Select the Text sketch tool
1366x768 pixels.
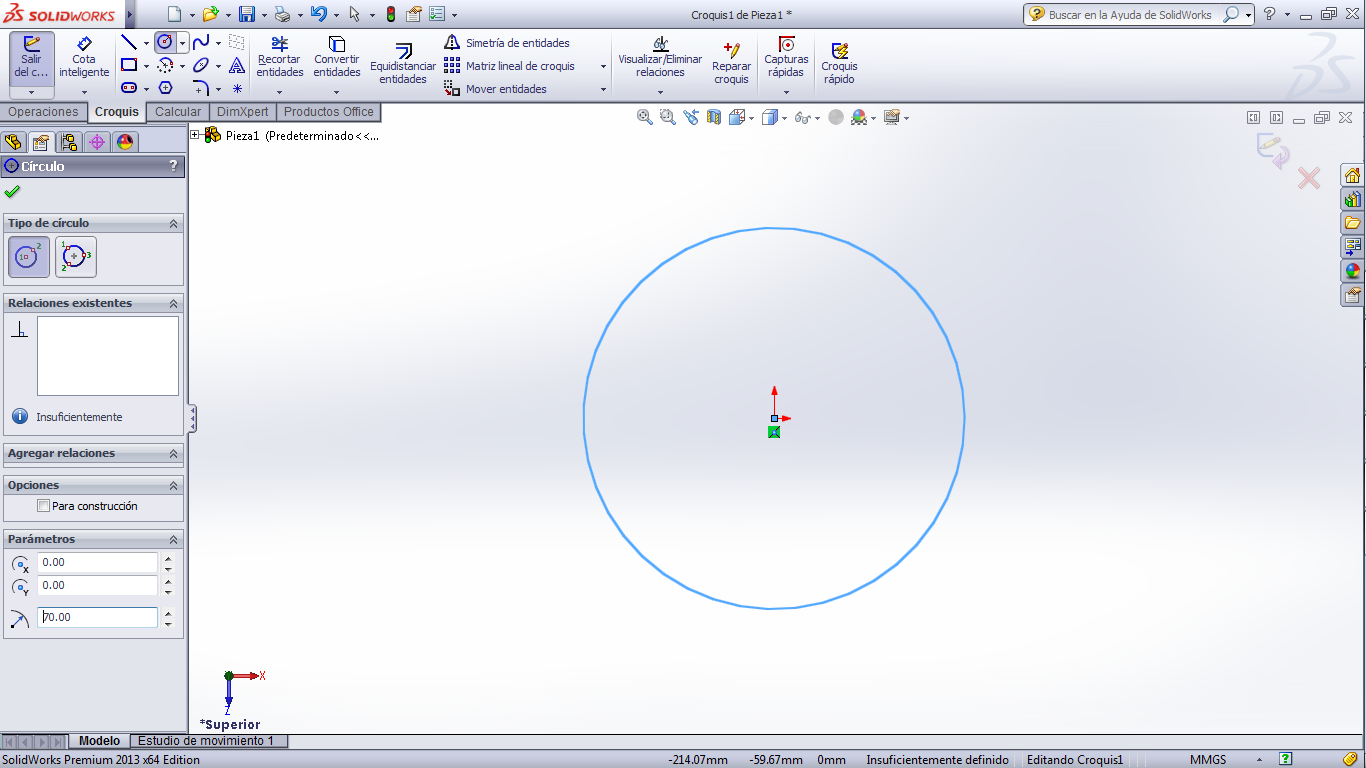(x=237, y=65)
